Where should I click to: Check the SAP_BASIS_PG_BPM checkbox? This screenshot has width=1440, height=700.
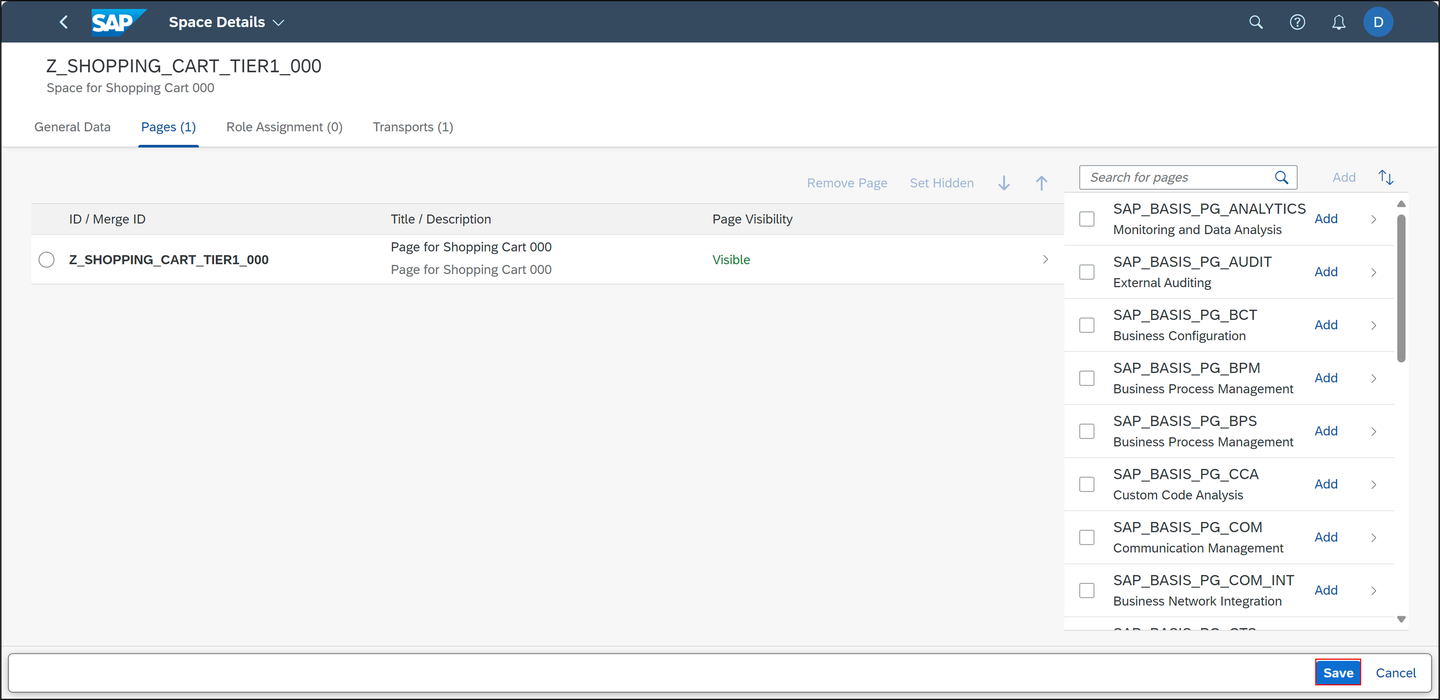click(1087, 378)
